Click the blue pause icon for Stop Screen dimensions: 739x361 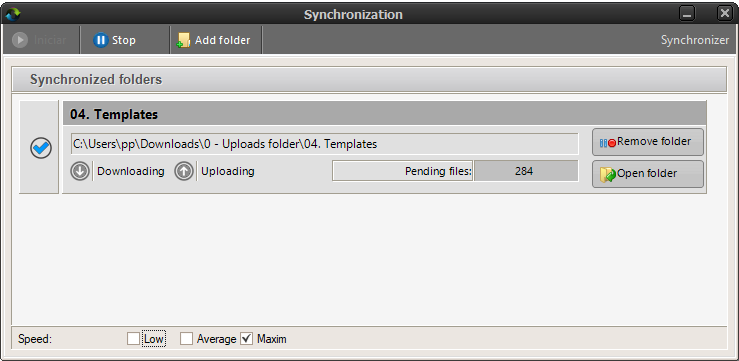click(100, 40)
